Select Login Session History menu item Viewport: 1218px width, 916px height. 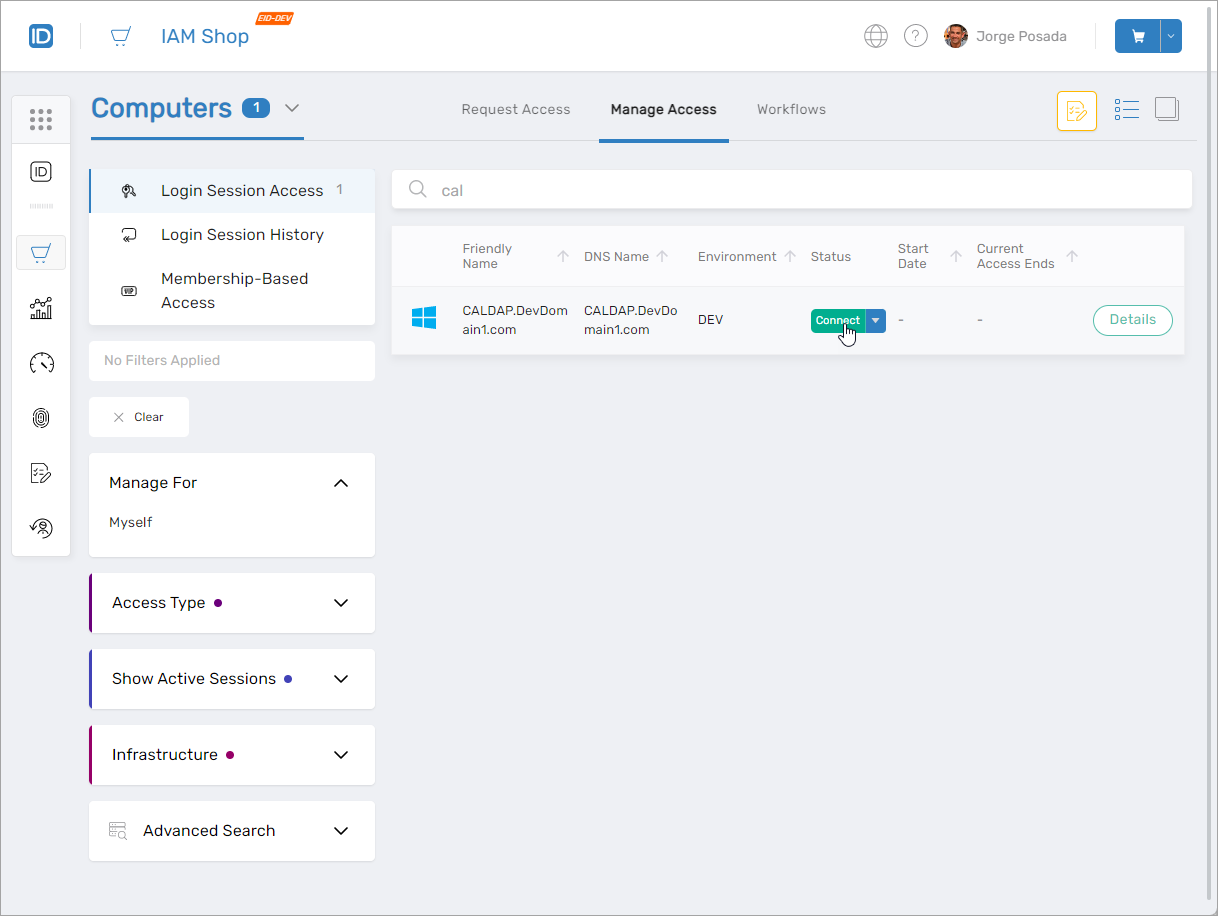(242, 235)
